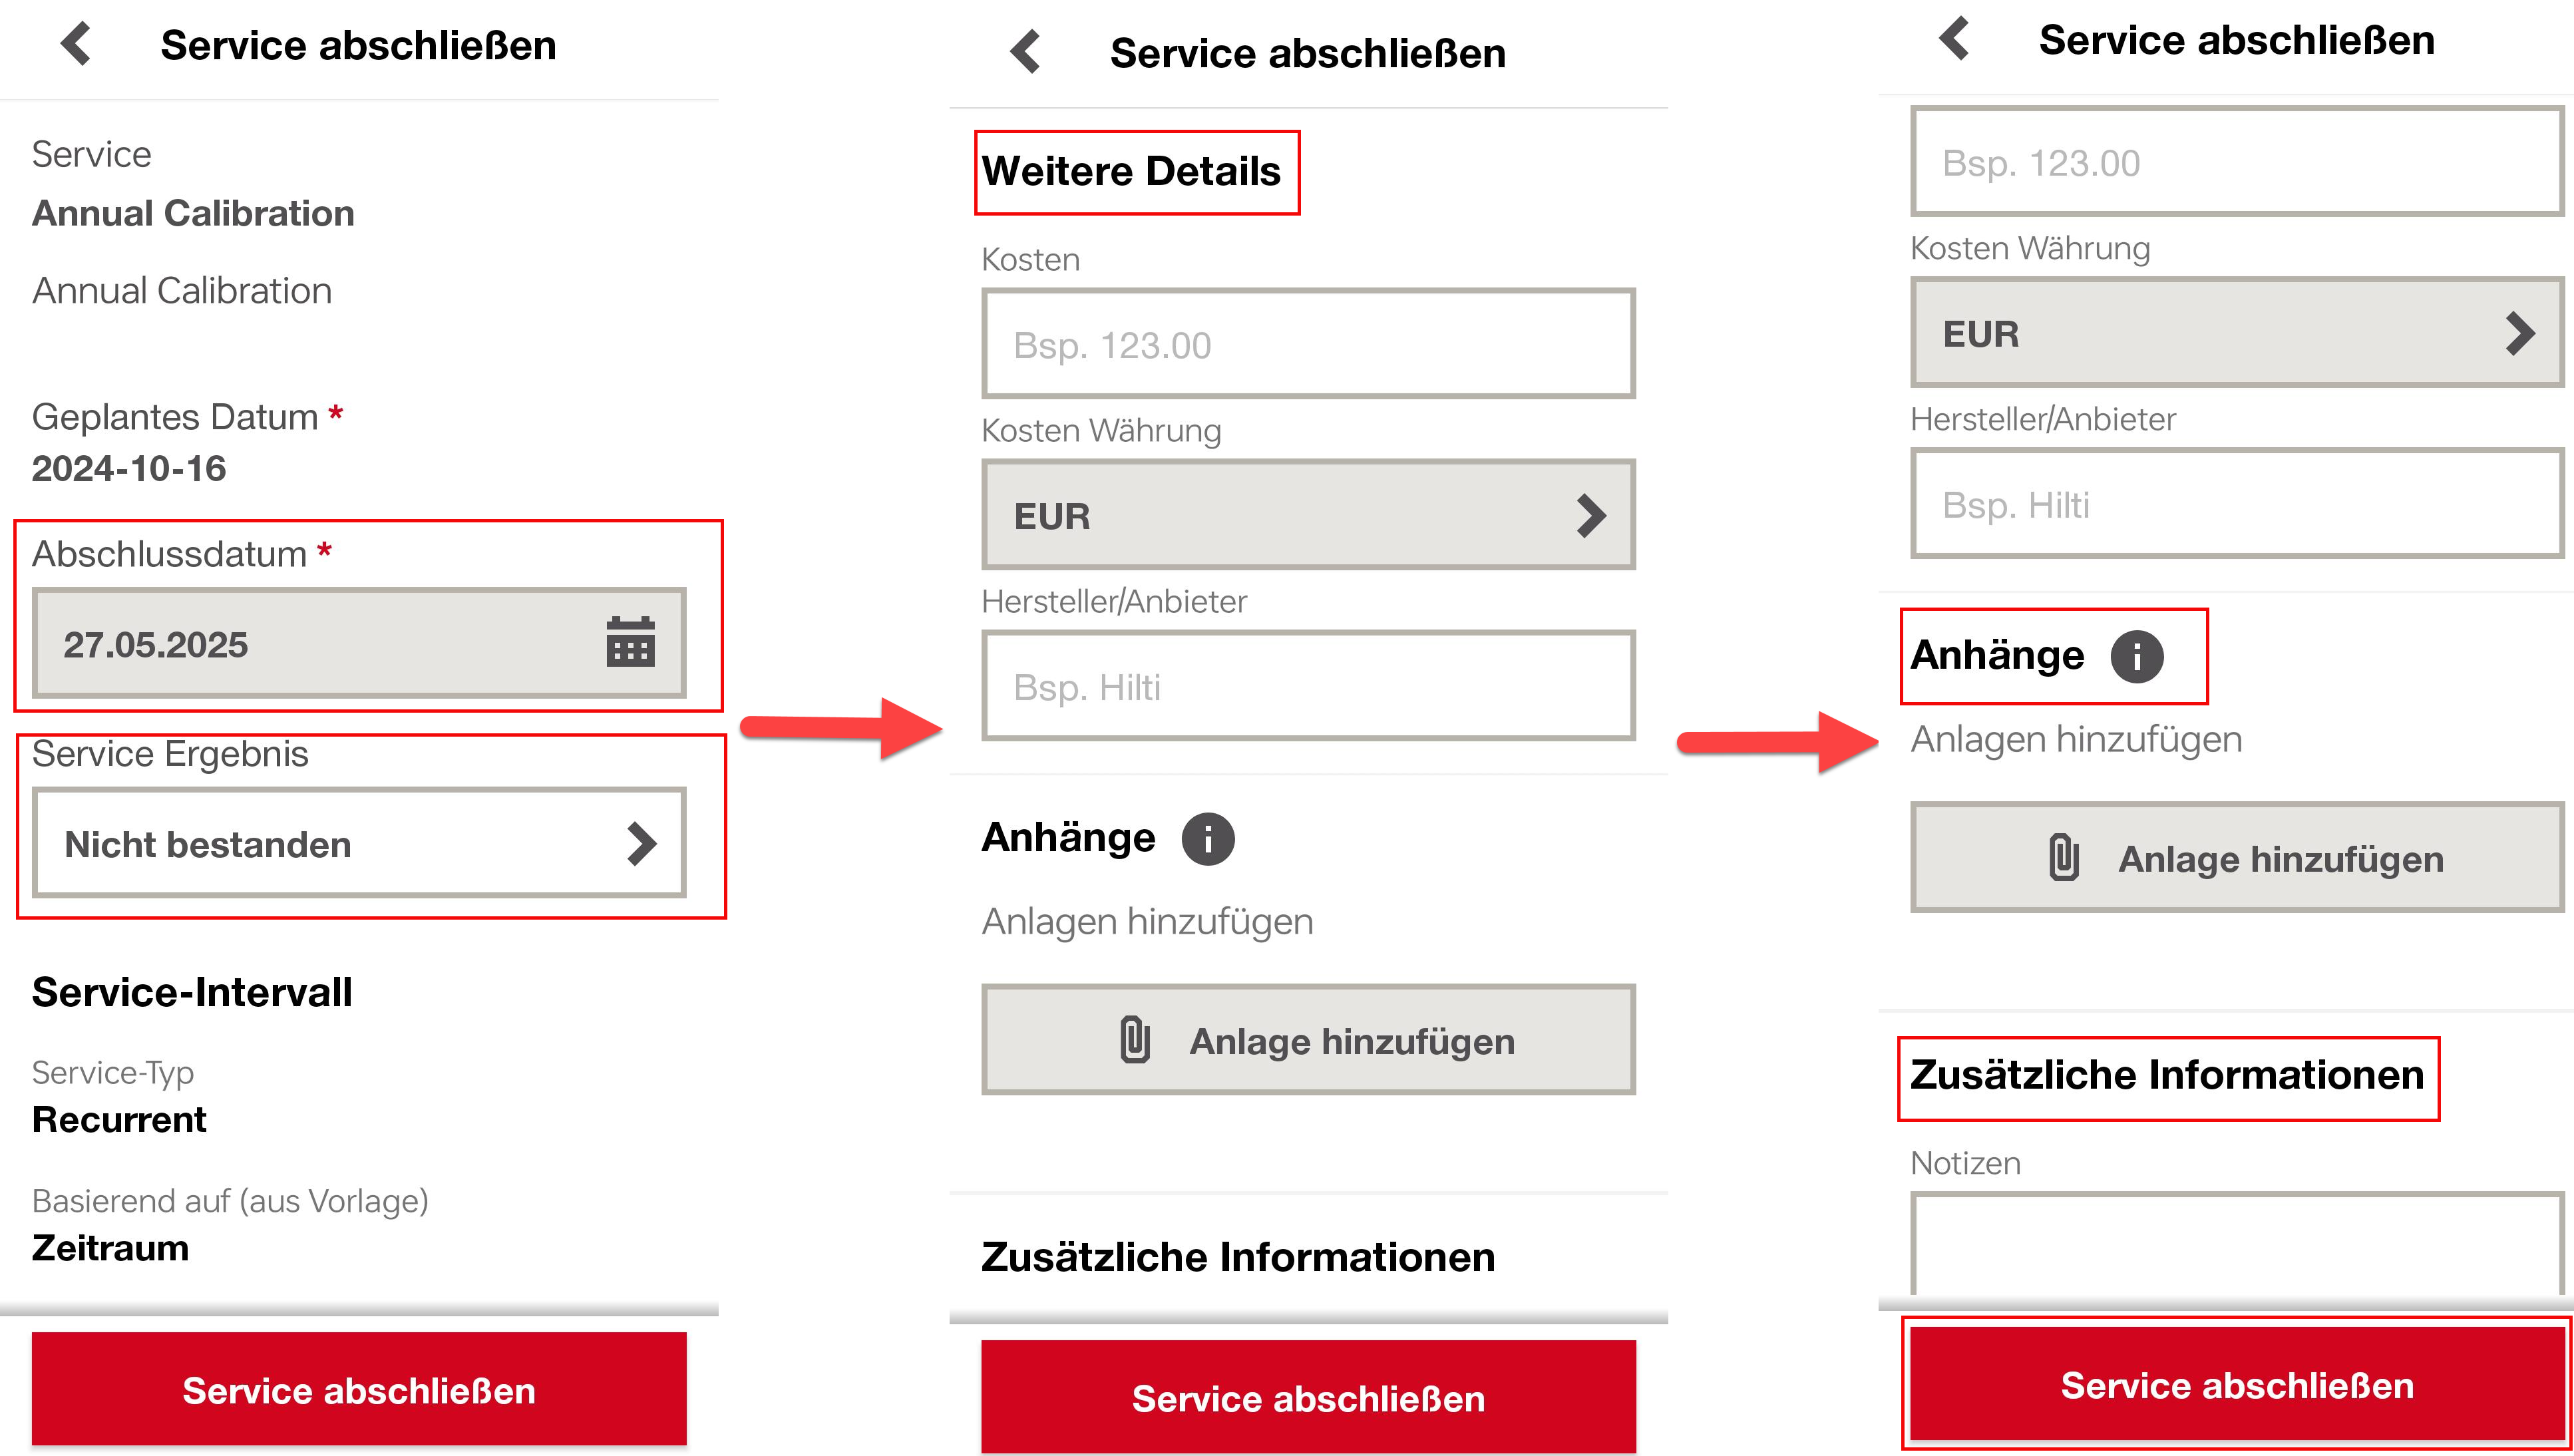Tap paperclip icon in the middle Anlage hinzufügen button
Image resolution: width=2574 pixels, height=1456 pixels.
coord(1135,1040)
